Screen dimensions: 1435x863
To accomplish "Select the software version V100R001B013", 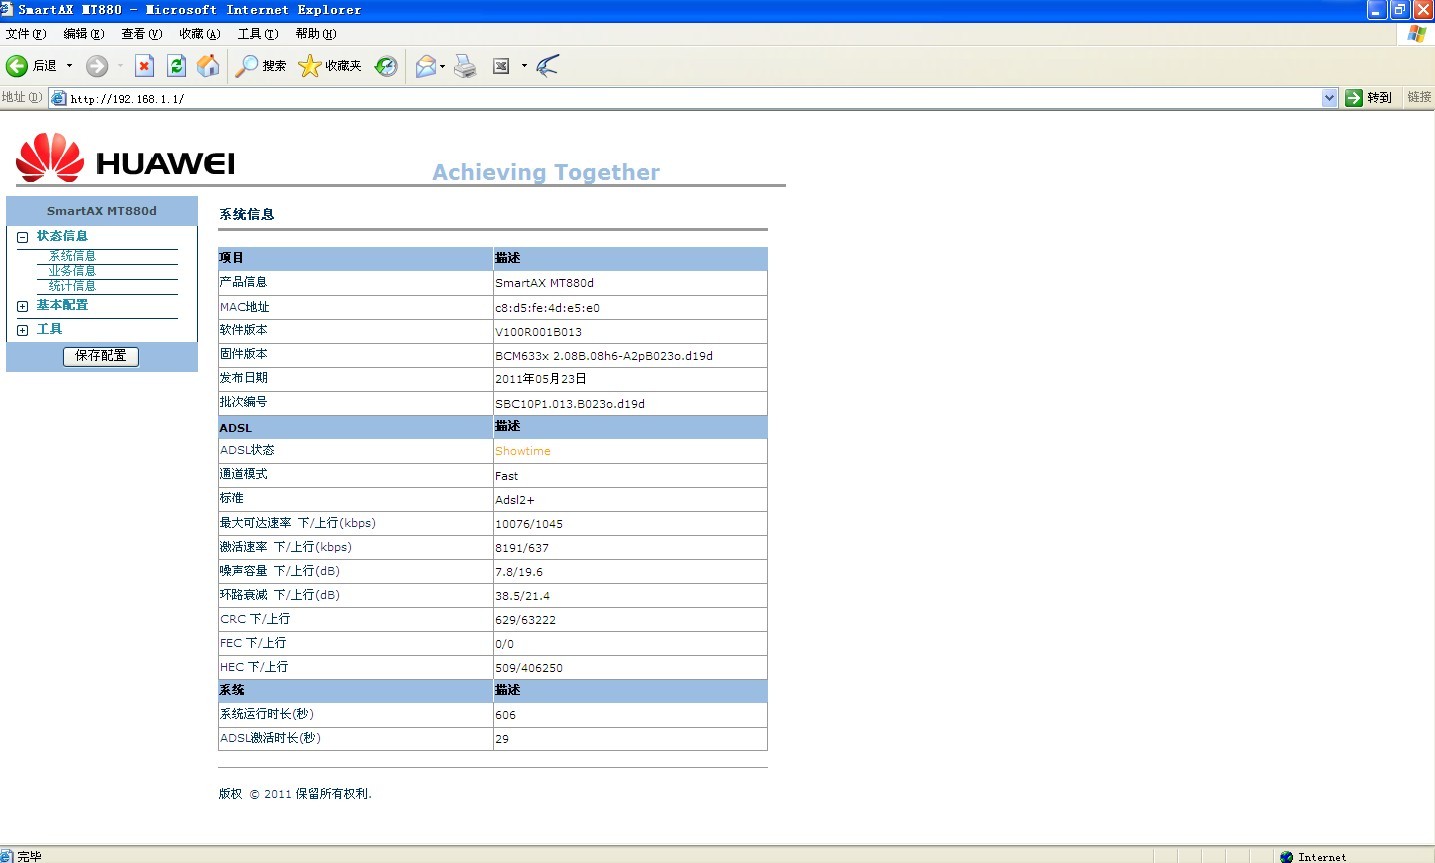I will click(x=538, y=332).
